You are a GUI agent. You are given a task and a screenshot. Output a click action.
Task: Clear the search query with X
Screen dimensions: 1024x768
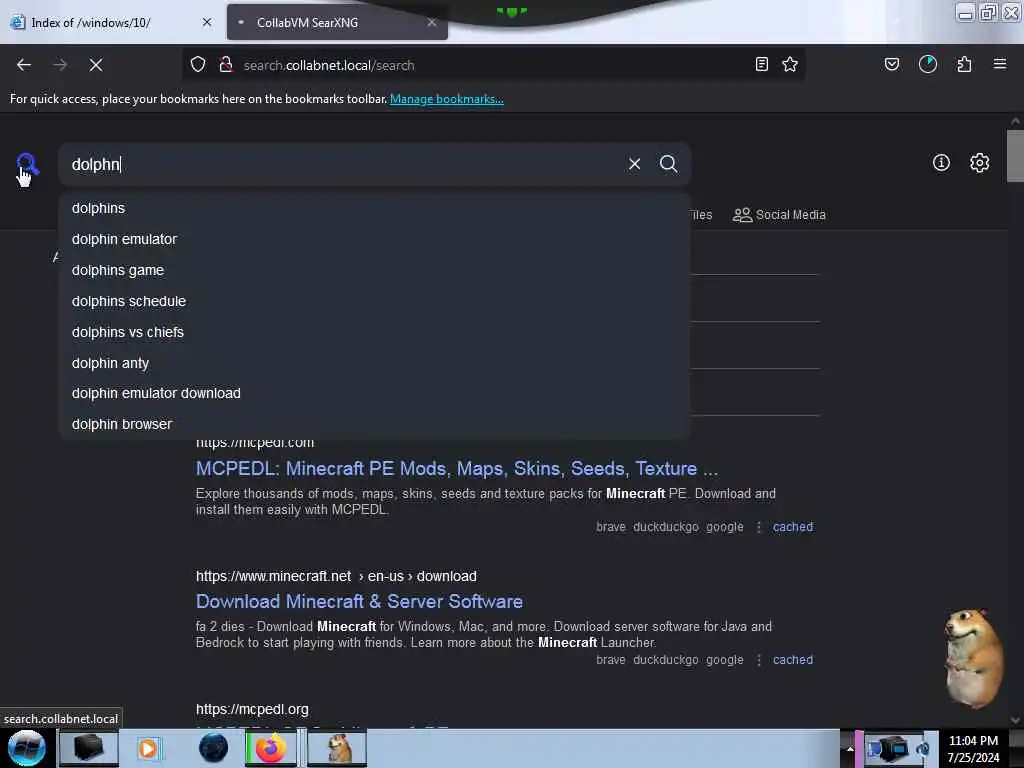coord(635,164)
